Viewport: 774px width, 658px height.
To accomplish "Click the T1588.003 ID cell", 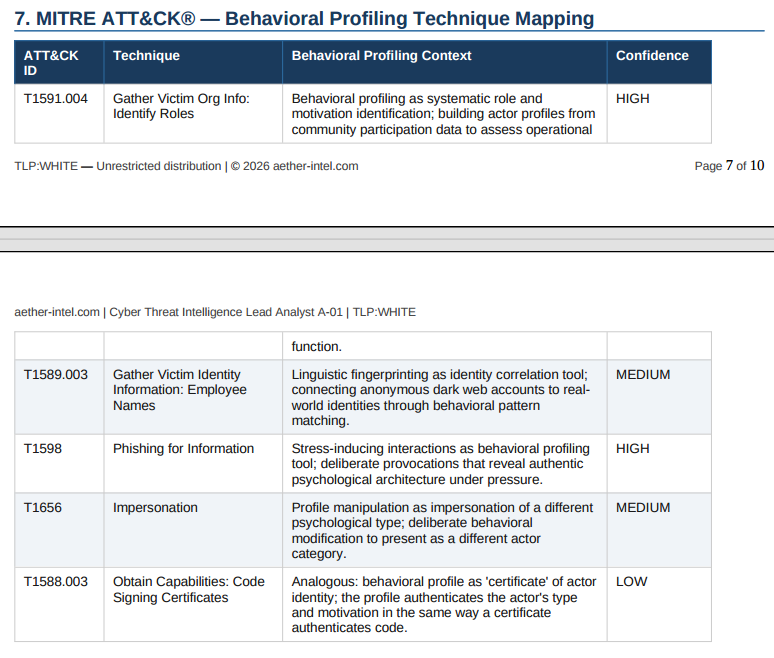I will [59, 605].
